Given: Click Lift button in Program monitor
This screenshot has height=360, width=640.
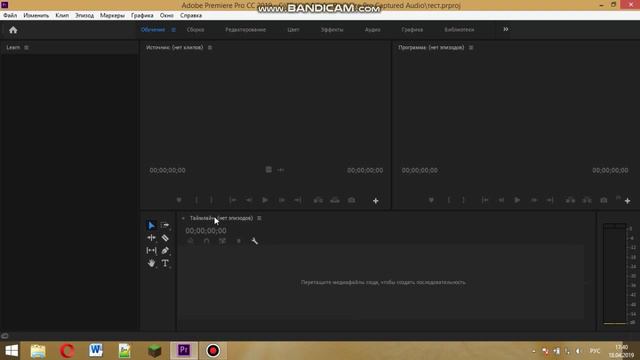Looking at the screenshot, I should [x=570, y=200].
